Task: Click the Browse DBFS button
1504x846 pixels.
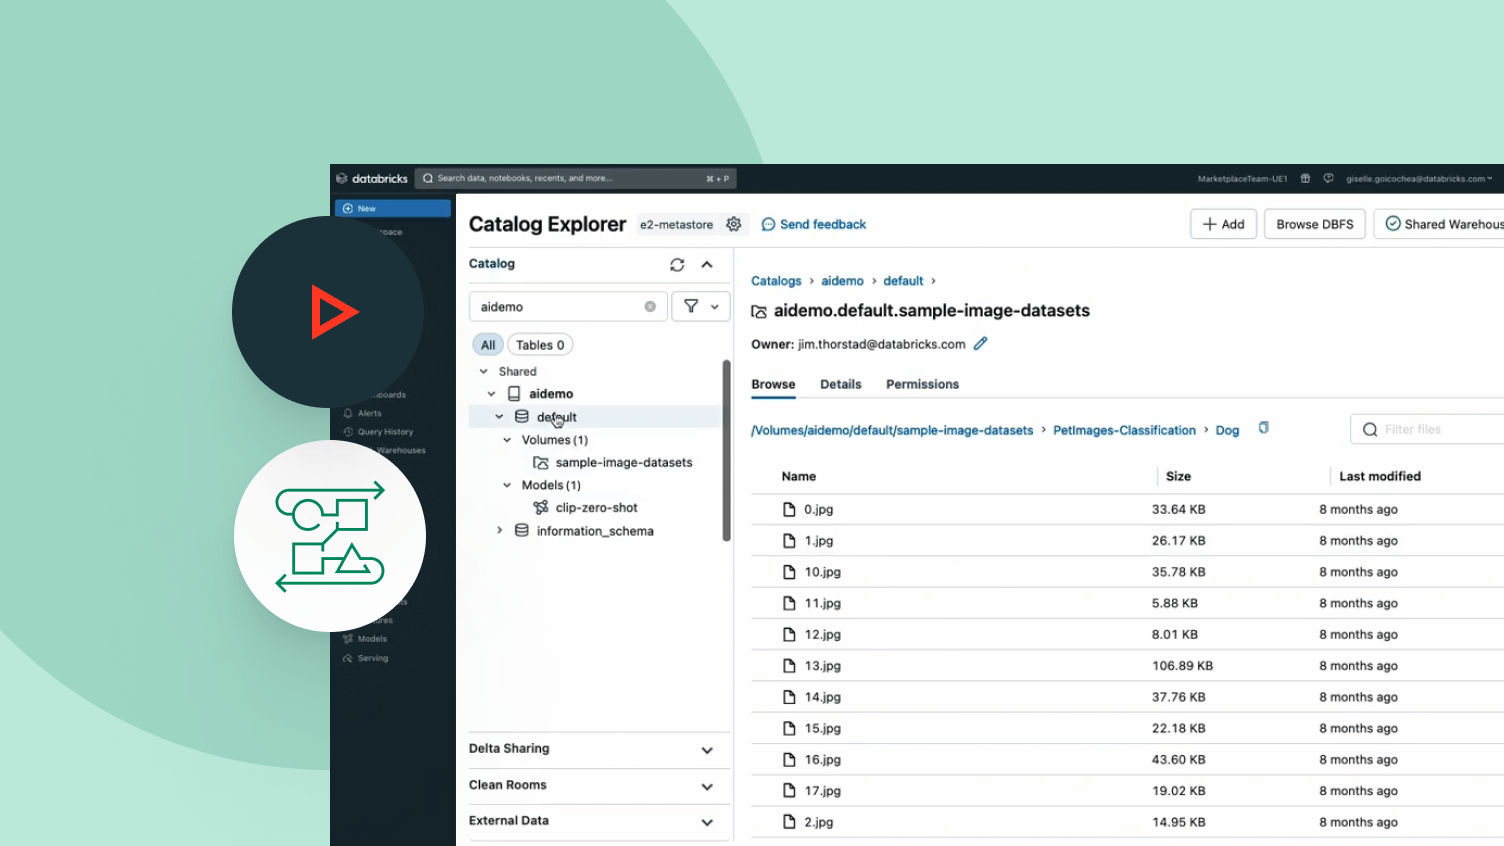Action: point(1314,224)
